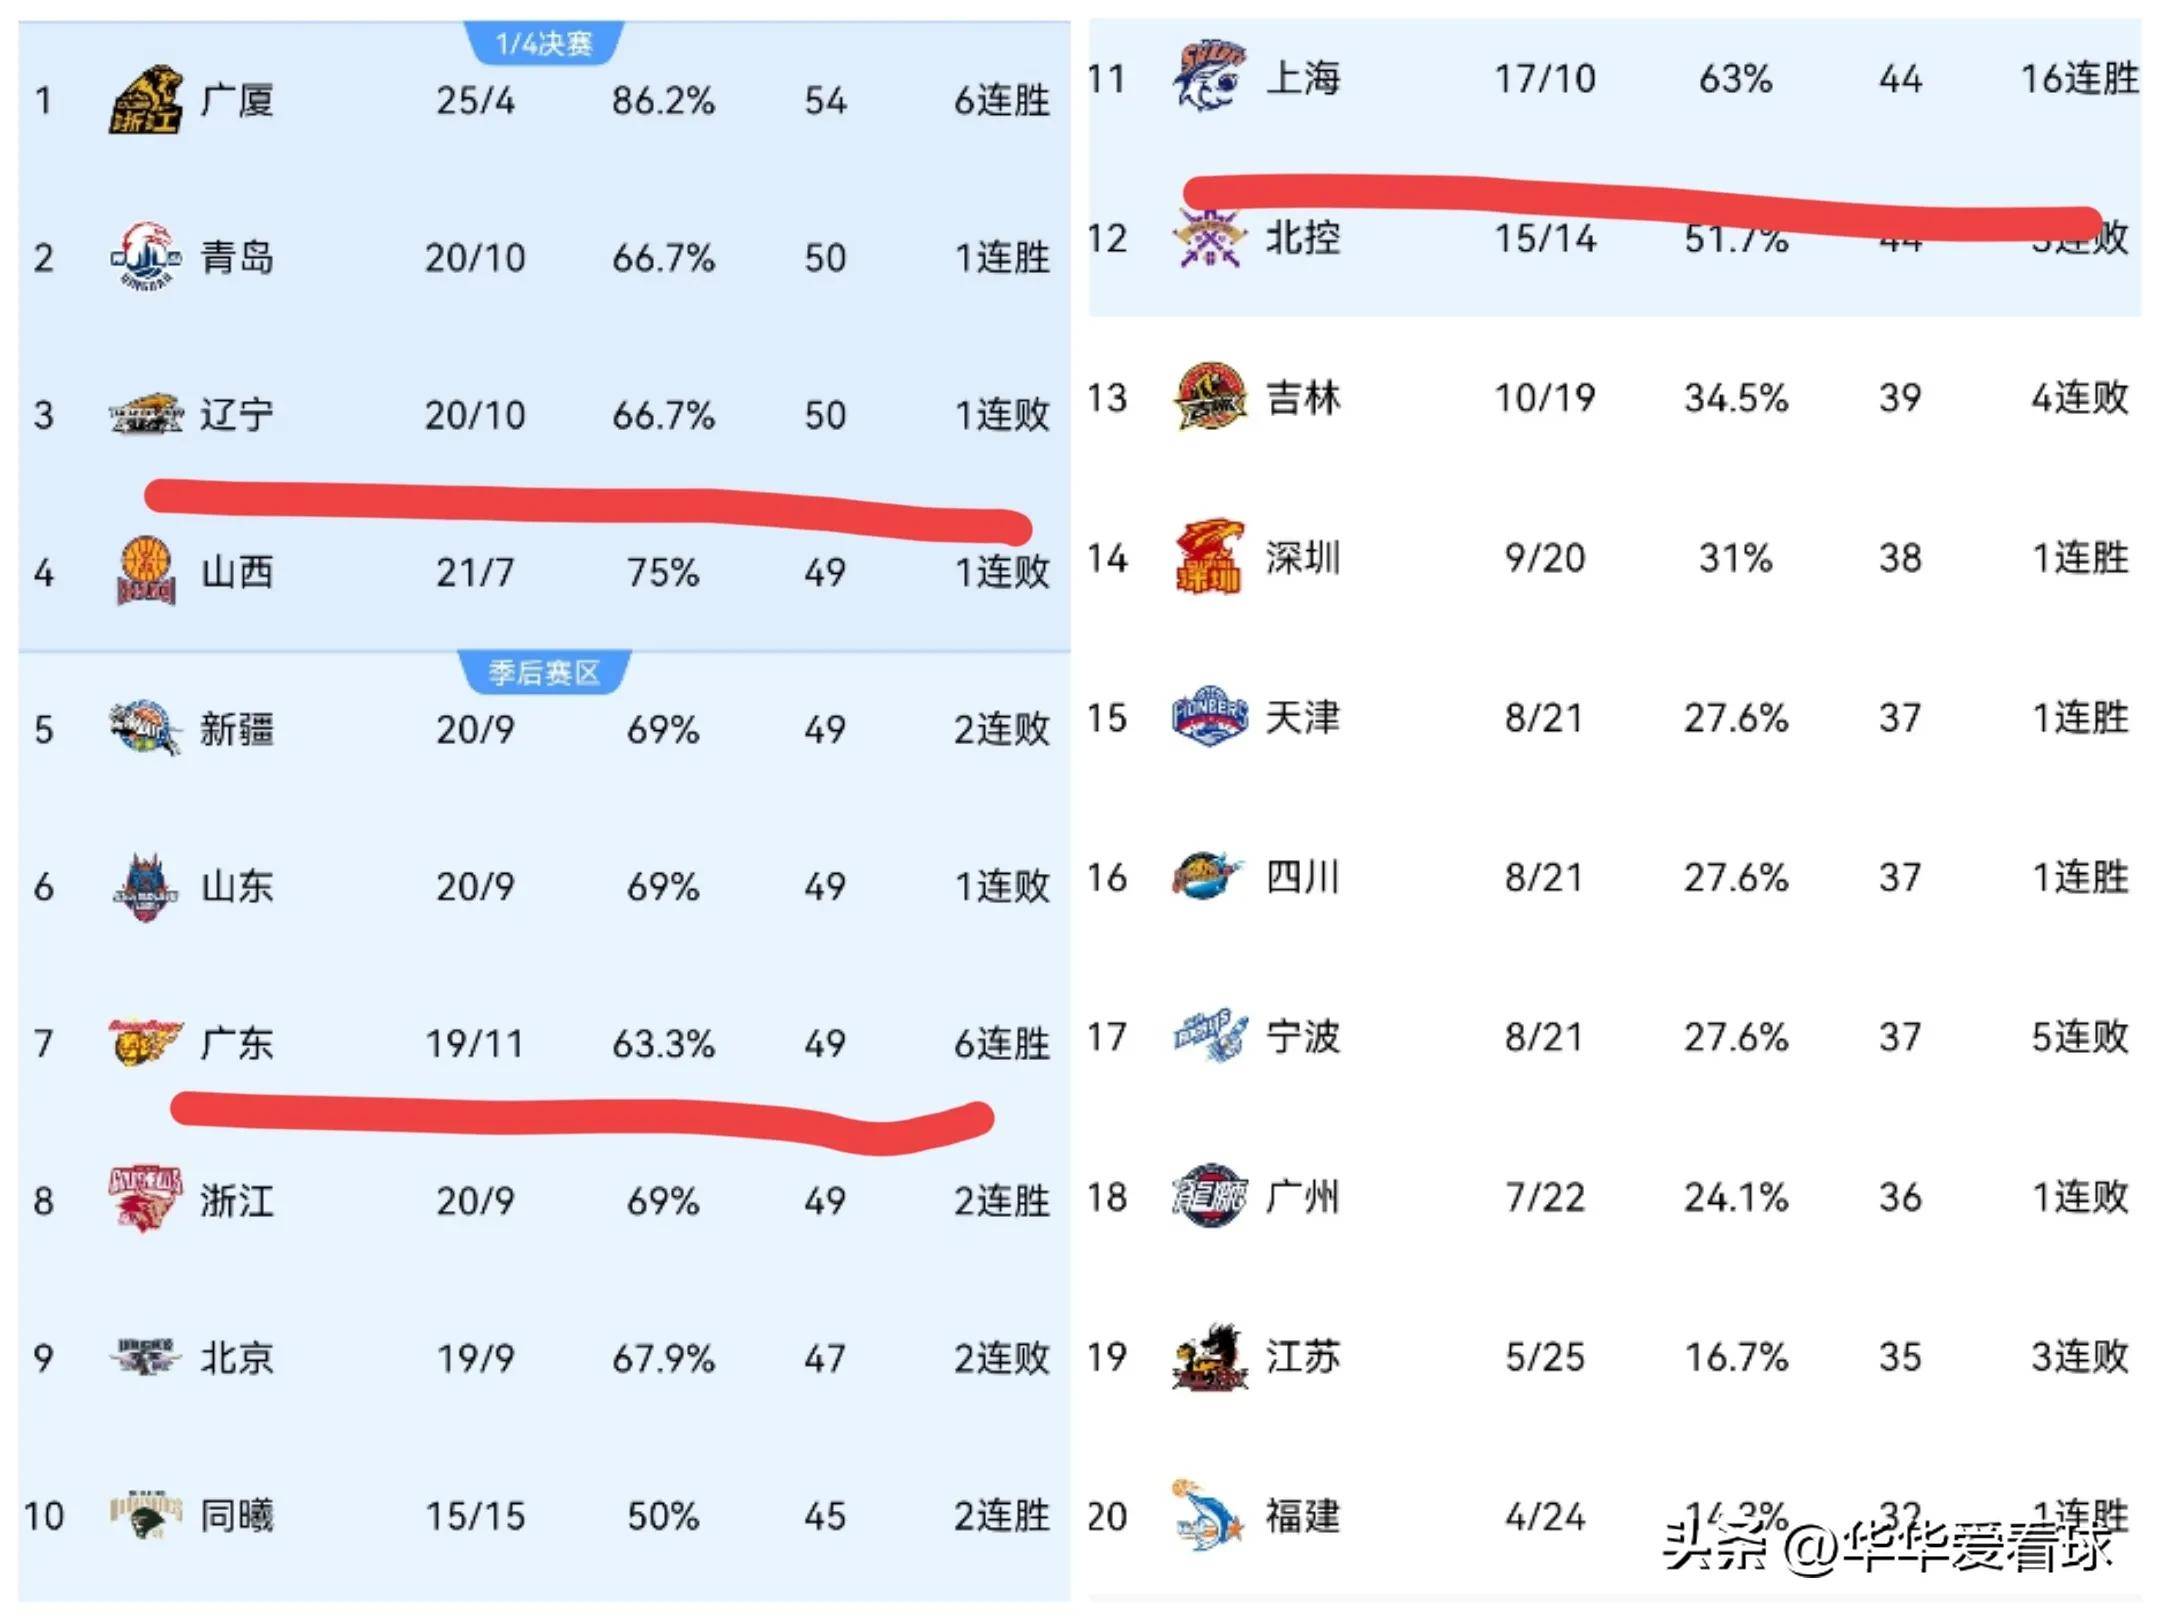2160x1620 pixels.
Task: Click the 新疆 team name
Action: [x=236, y=729]
